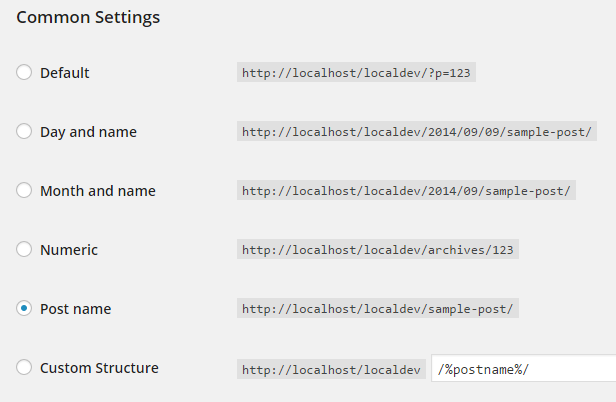Click the "Custom Structure" label text
Viewport: 616px width, 402px height.
click(x=99, y=368)
